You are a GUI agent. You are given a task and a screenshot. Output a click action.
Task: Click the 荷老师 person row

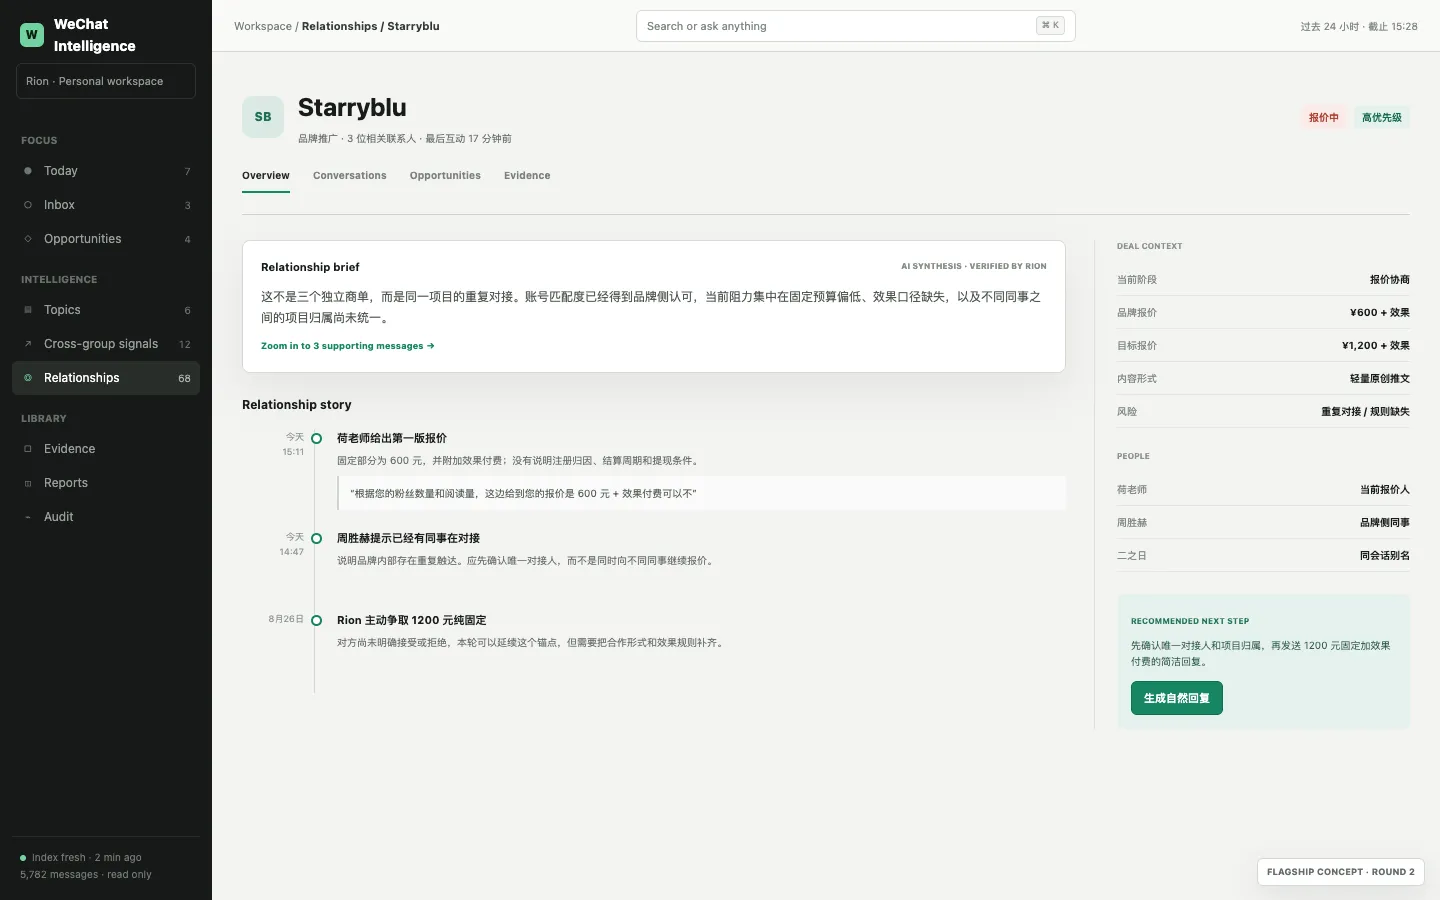[1263, 490]
